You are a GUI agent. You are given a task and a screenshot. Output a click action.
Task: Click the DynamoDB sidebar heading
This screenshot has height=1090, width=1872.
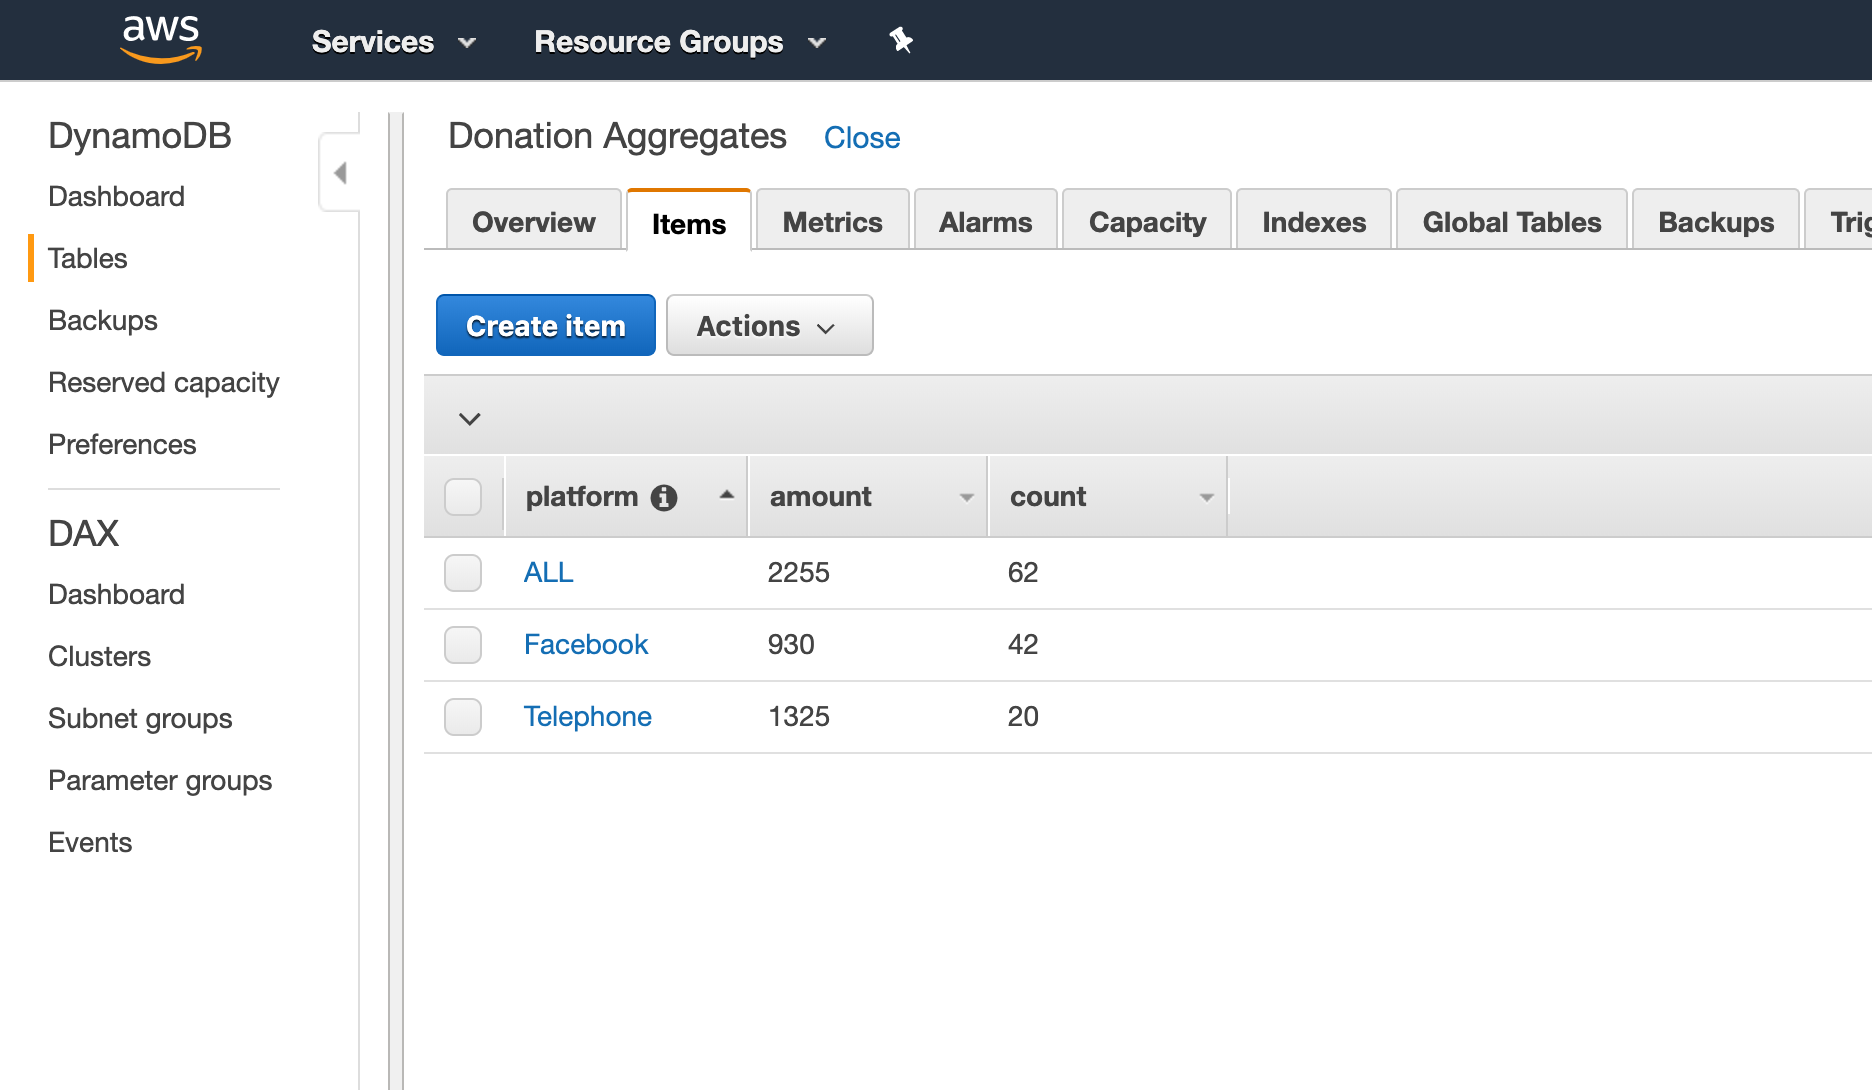tap(140, 136)
